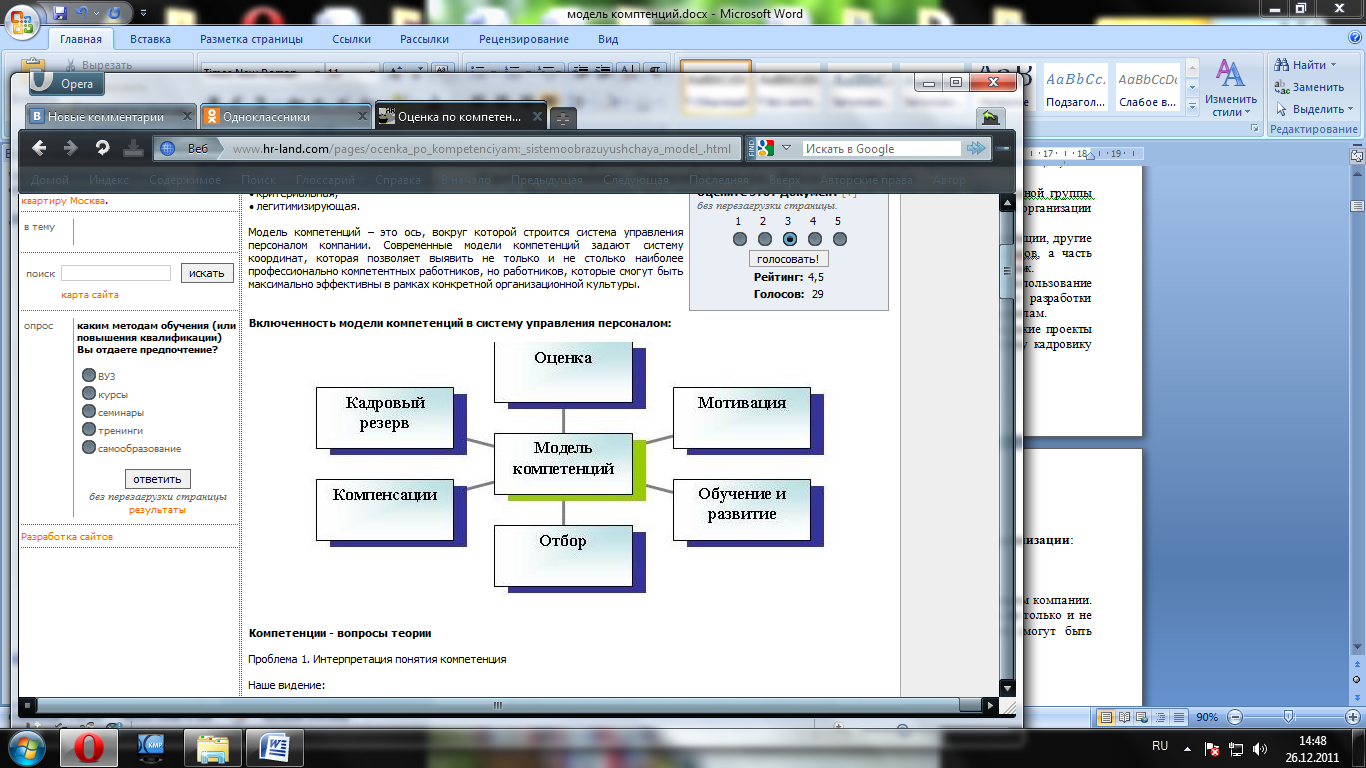Screen dimensions: 1366x768
Task: Switch to Print Layout view in Word
Action: tap(1106, 717)
